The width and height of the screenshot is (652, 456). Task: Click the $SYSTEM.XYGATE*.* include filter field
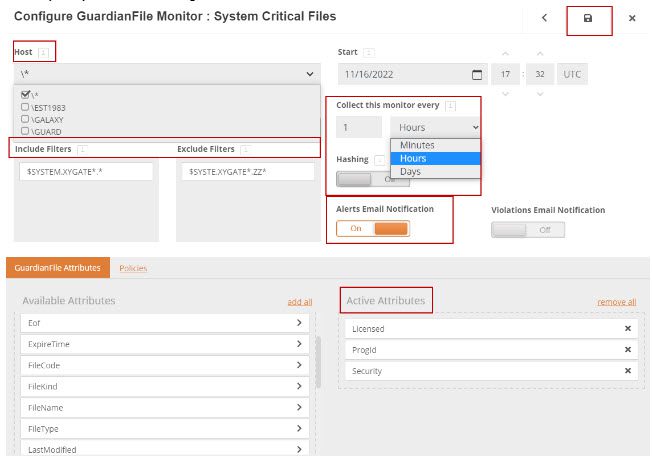[86, 172]
